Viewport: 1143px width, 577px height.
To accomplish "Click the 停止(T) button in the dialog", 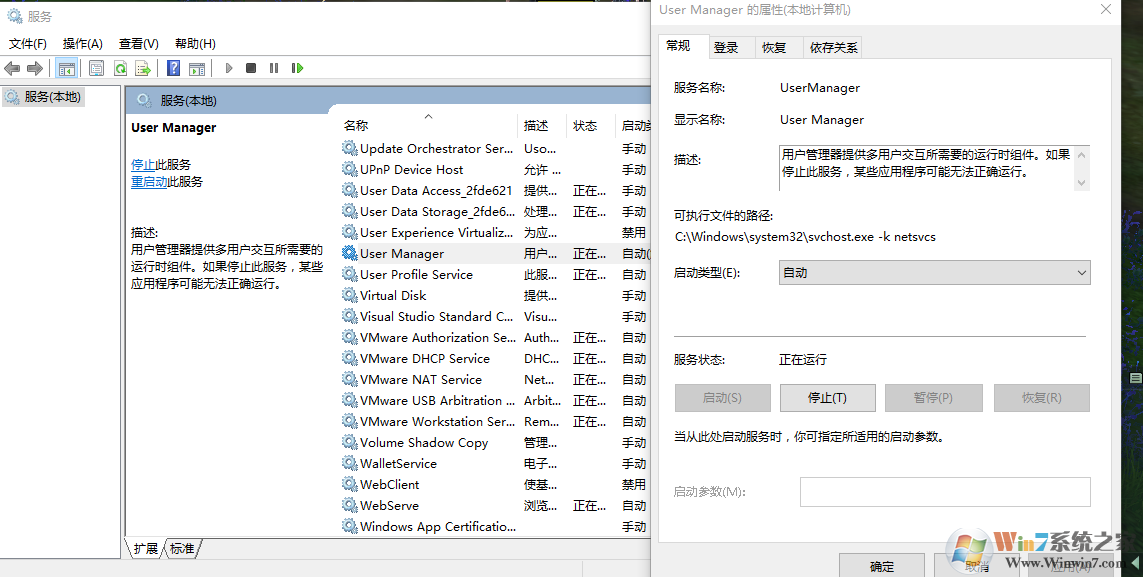I will coord(827,398).
